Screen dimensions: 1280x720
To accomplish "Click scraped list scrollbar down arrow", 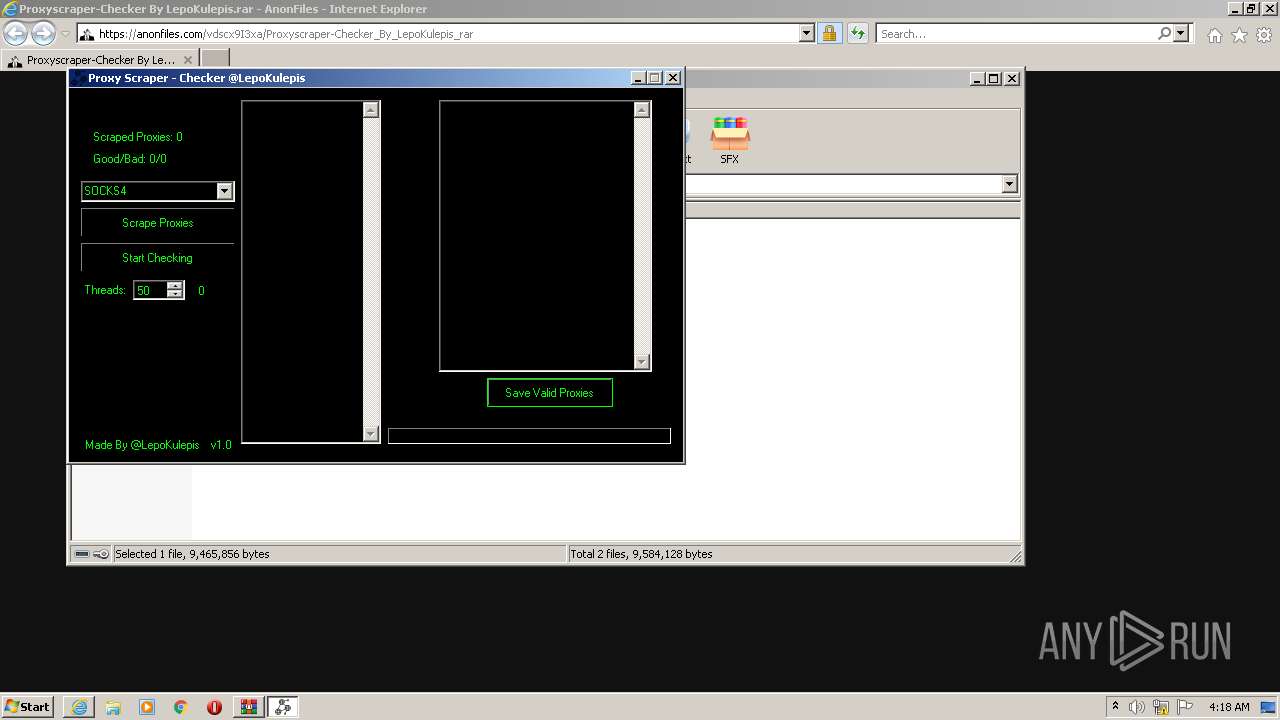I will [x=371, y=433].
